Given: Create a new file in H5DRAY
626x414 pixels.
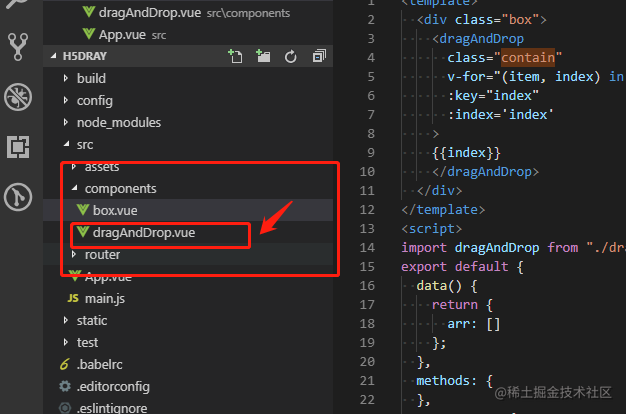Looking at the screenshot, I should coord(235,56).
